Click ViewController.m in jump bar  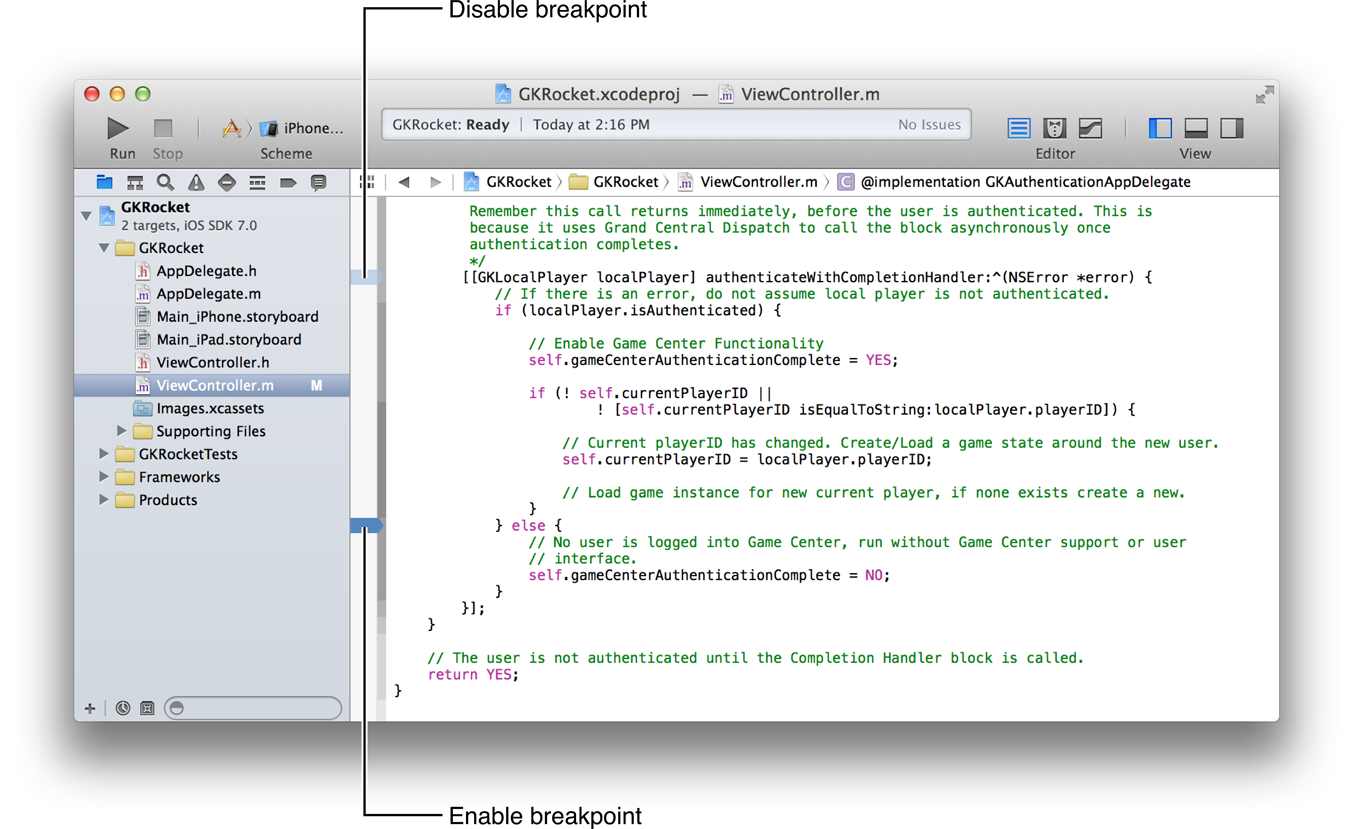tap(748, 182)
